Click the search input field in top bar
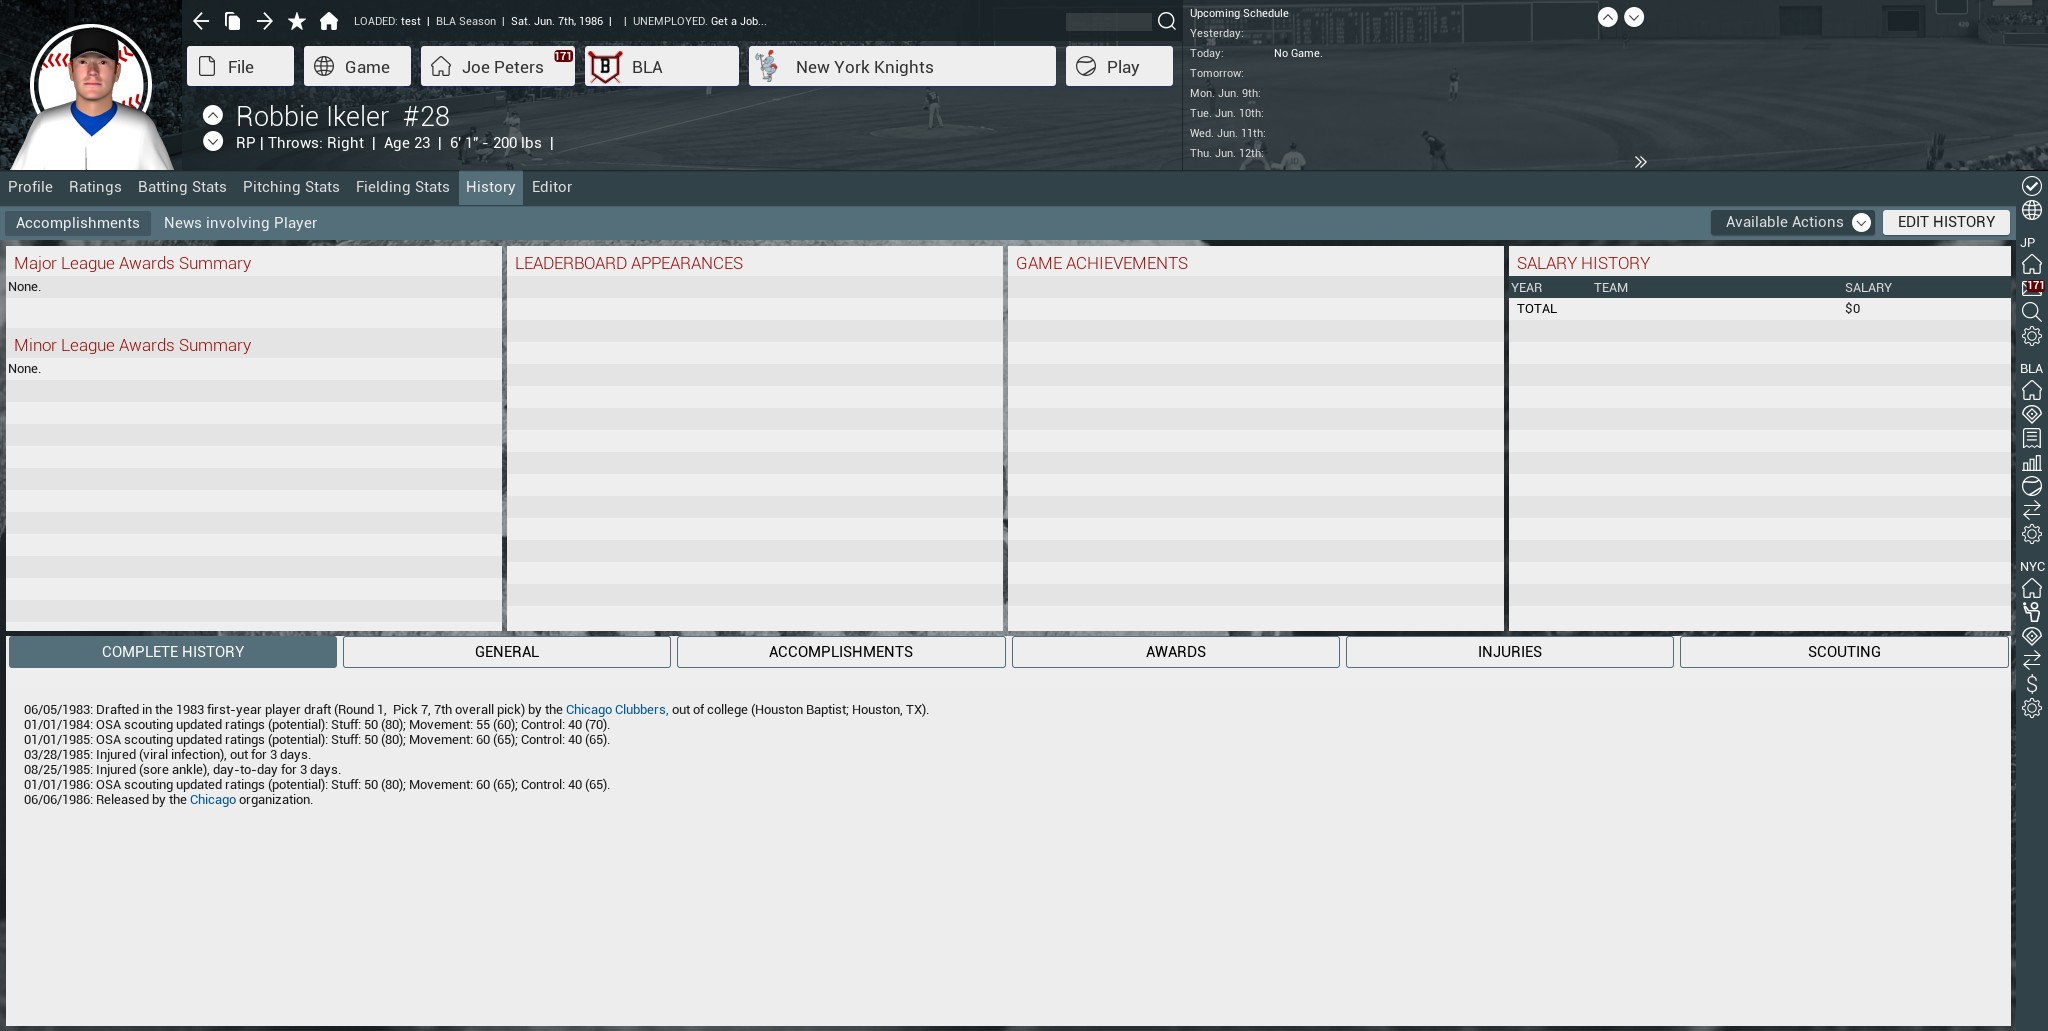This screenshot has height=1031, width=2048. coord(1108,21)
